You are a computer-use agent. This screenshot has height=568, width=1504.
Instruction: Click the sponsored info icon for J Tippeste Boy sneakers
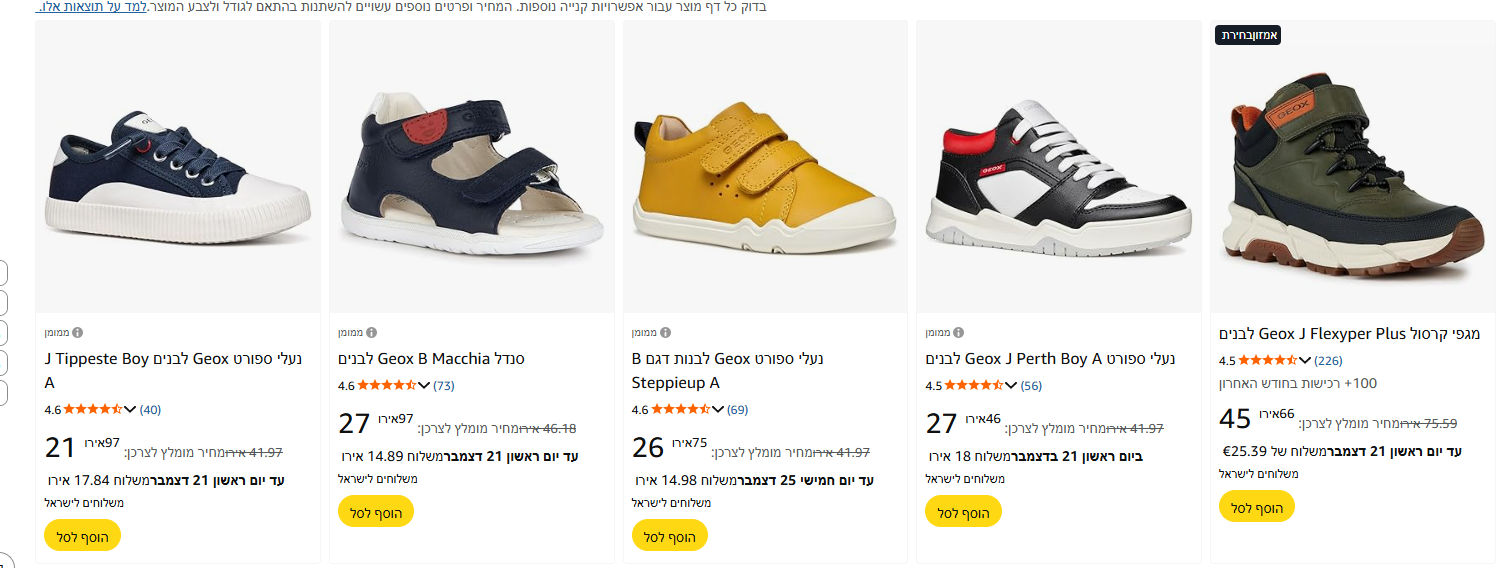pyautogui.click(x=77, y=332)
